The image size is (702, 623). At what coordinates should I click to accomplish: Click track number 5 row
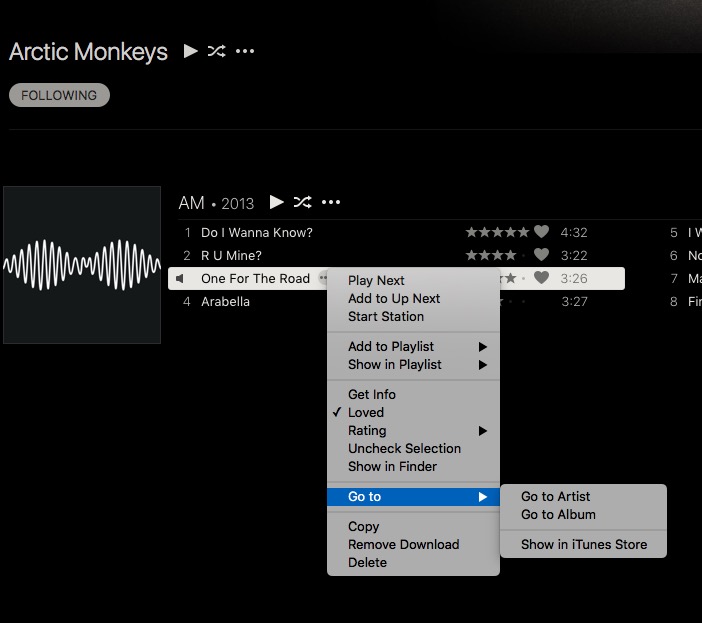click(685, 232)
